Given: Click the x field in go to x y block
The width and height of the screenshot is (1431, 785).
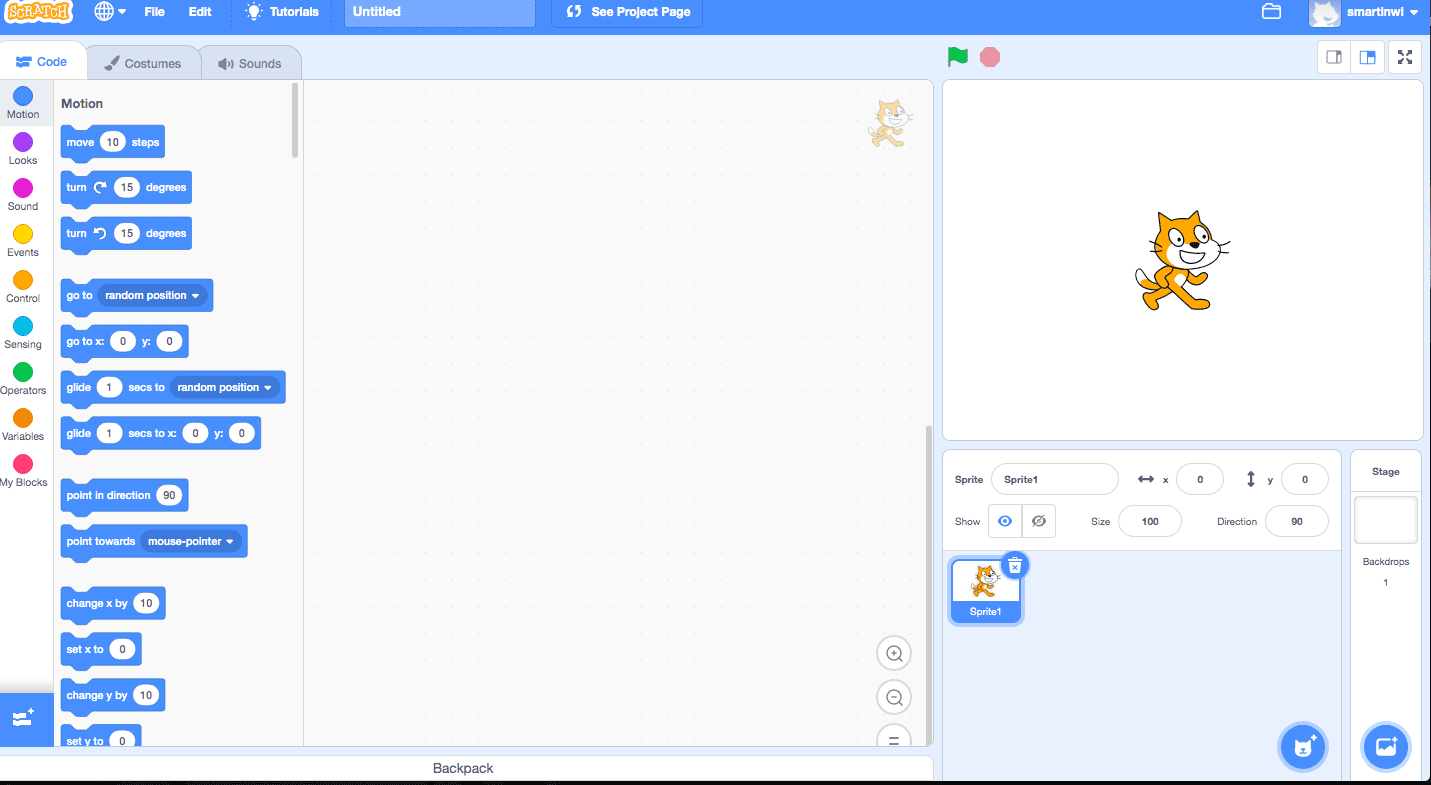Looking at the screenshot, I should point(122,342).
